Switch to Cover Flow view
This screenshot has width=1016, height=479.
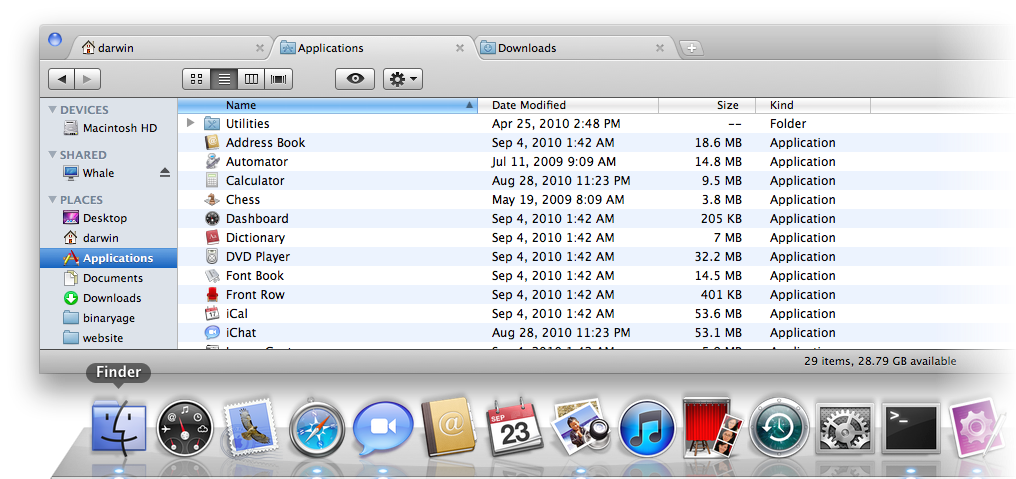coord(279,79)
